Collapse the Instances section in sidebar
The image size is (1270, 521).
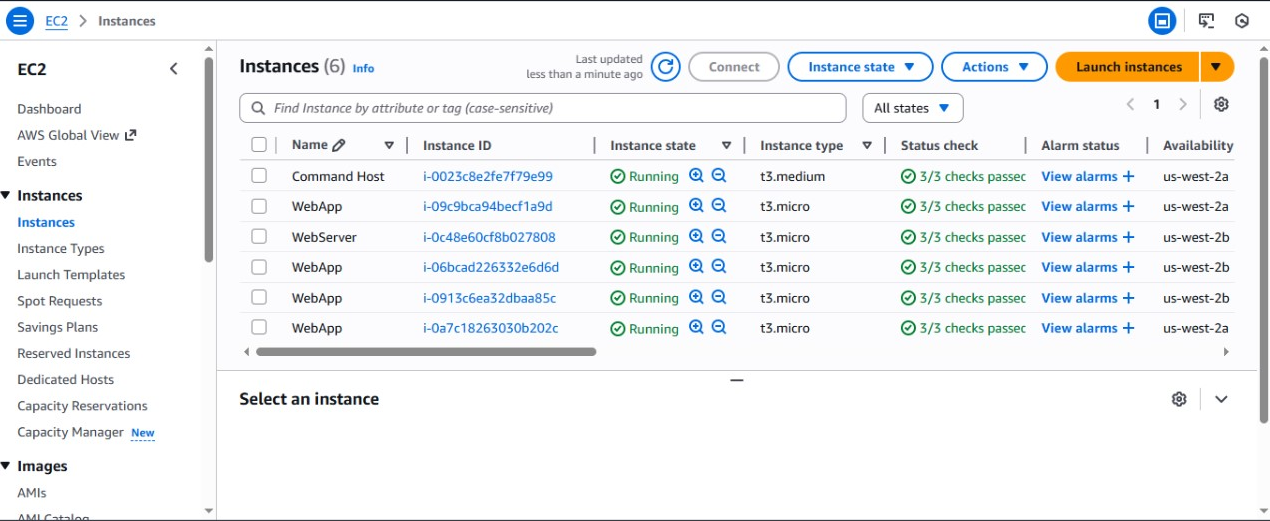tap(5, 196)
